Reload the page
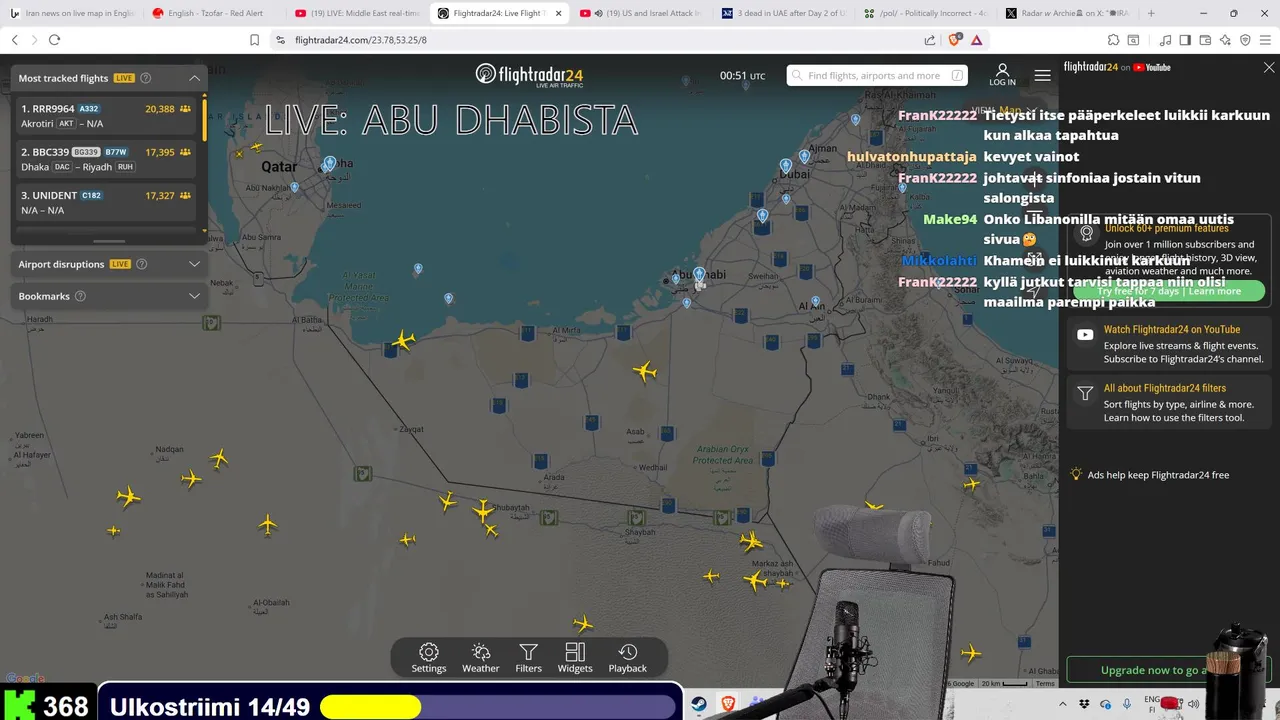Screen dimensions: 1280x720 coord(54,40)
